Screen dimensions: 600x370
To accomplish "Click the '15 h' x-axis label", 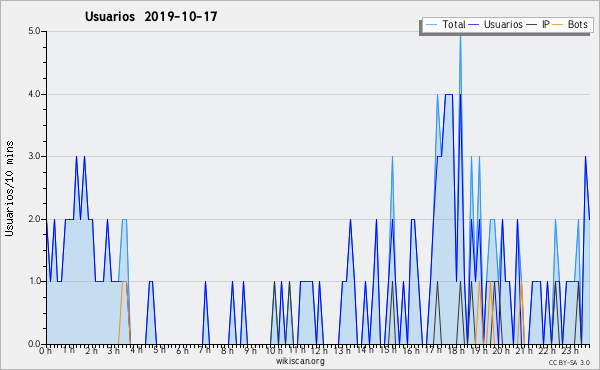I will pyautogui.click(x=388, y=350).
